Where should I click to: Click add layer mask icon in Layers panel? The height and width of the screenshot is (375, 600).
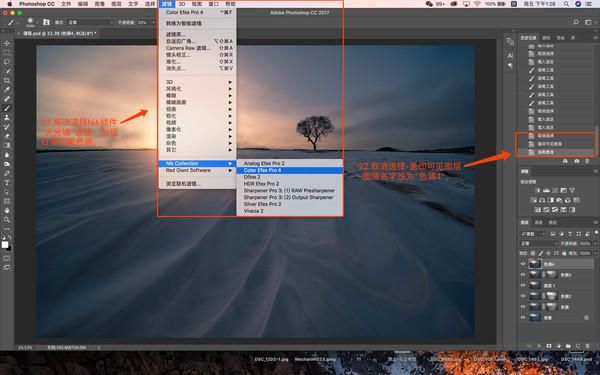[549, 346]
